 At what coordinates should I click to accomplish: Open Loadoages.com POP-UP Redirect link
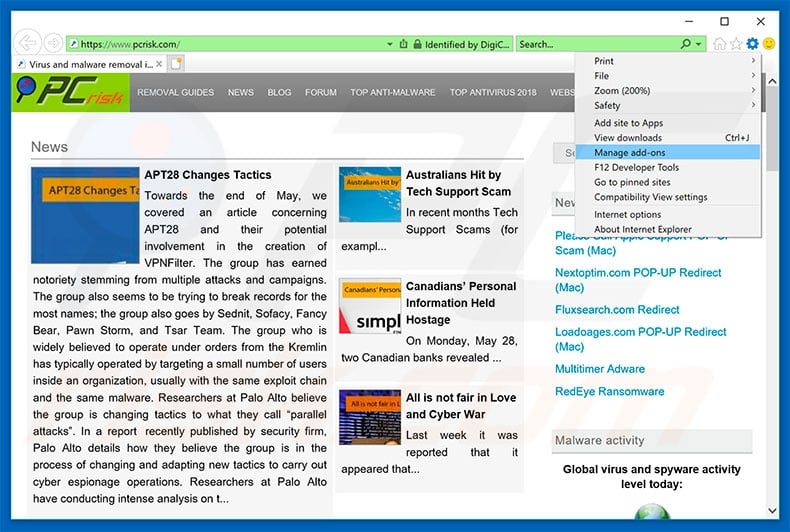coord(640,339)
